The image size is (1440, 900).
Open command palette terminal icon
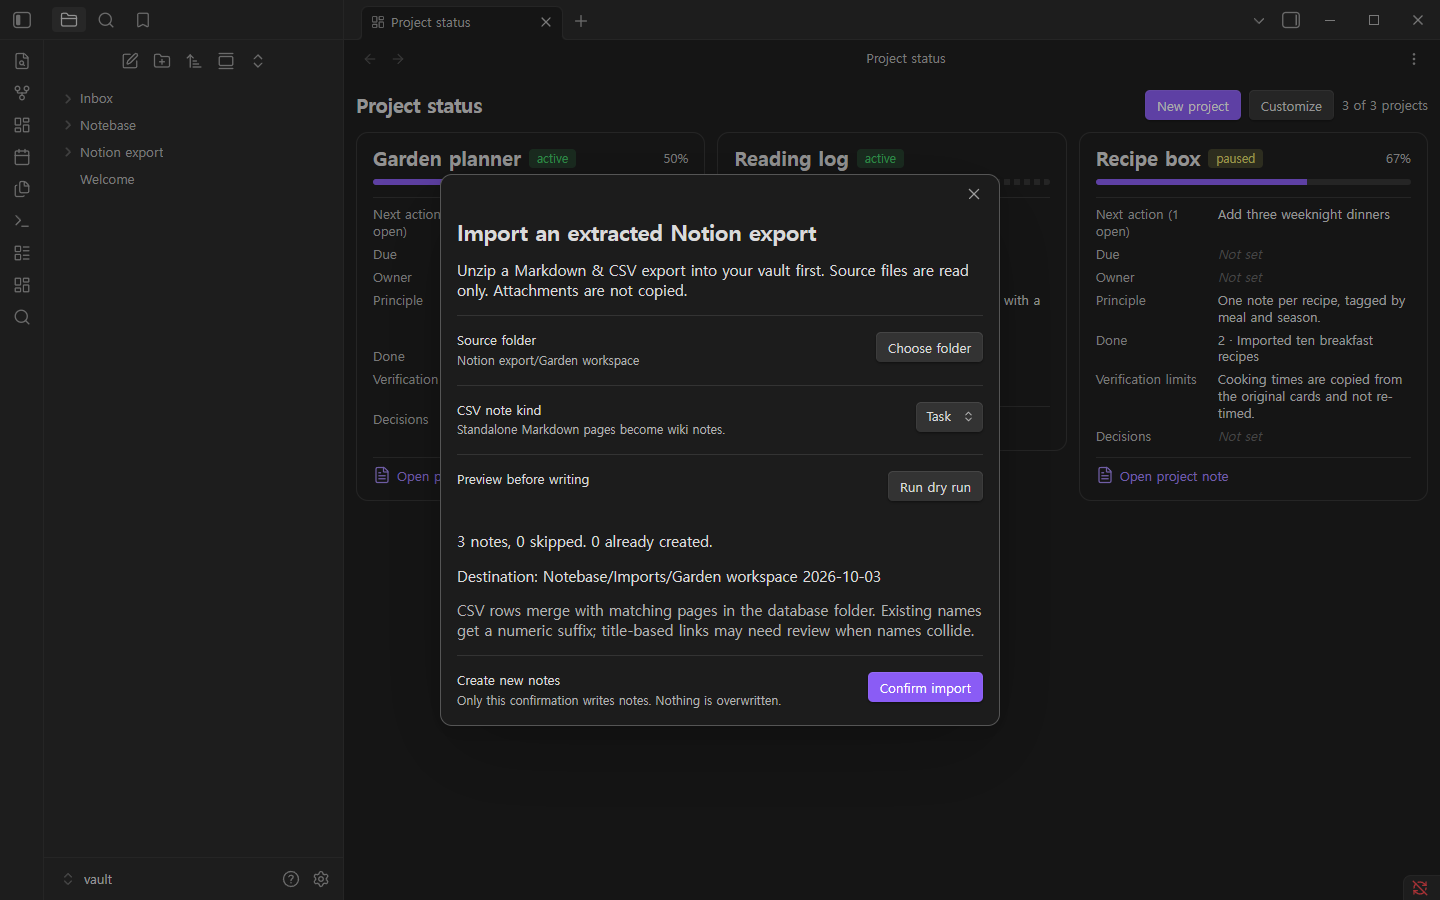[22, 221]
